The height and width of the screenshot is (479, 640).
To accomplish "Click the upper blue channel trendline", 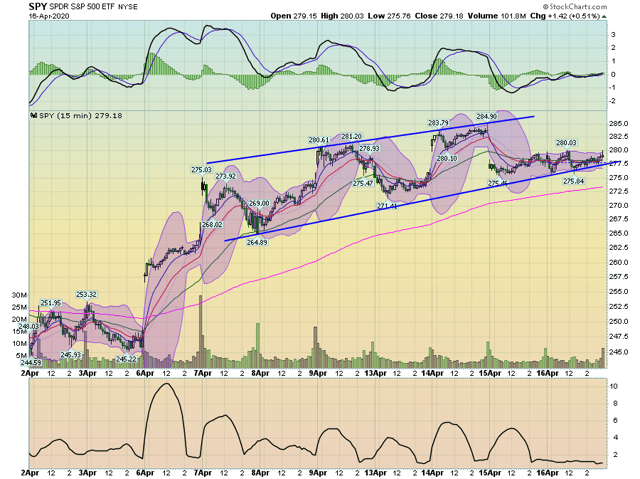I will pyautogui.click(x=370, y=140).
